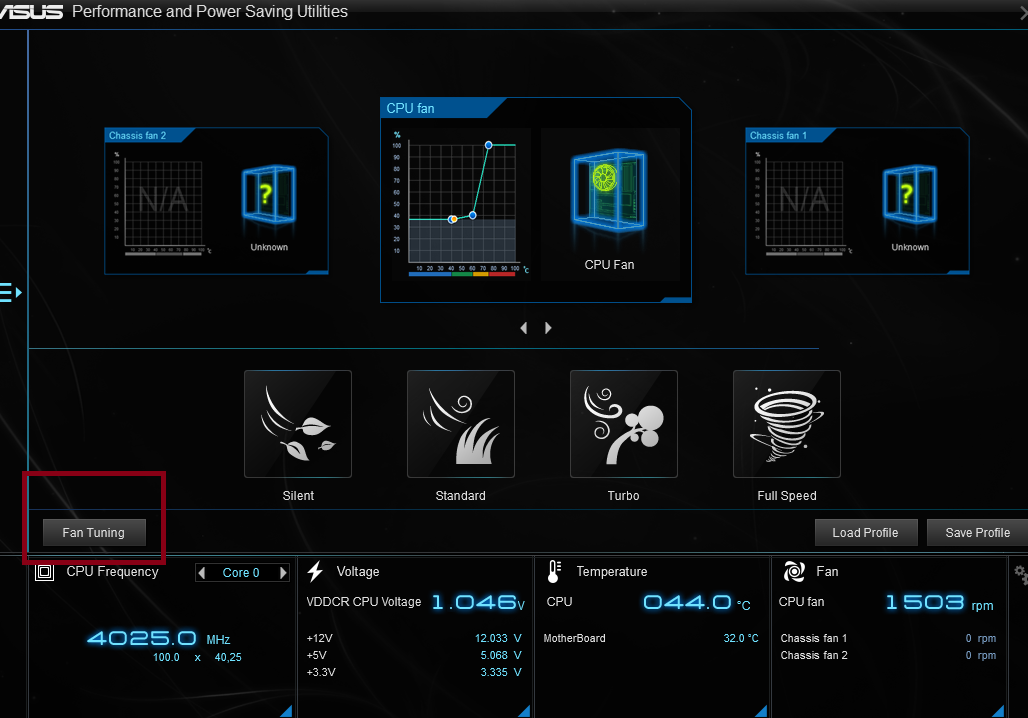The height and width of the screenshot is (718, 1028).
Task: Select the Full Speed tornado icon
Action: (786, 424)
